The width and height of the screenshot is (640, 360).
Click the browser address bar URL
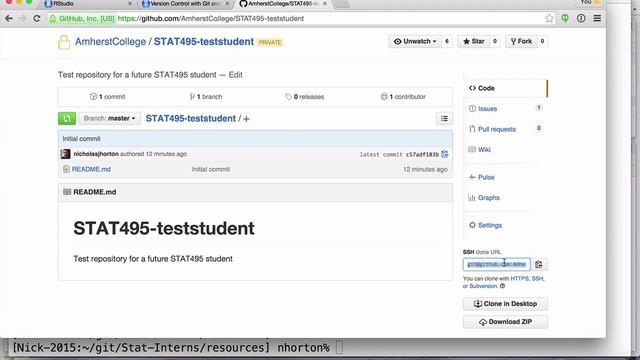(x=211, y=18)
